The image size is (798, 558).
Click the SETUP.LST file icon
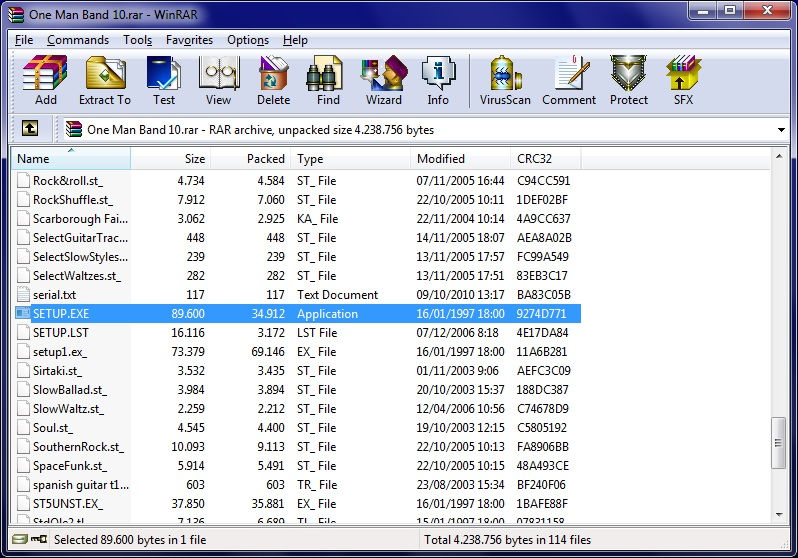23,332
